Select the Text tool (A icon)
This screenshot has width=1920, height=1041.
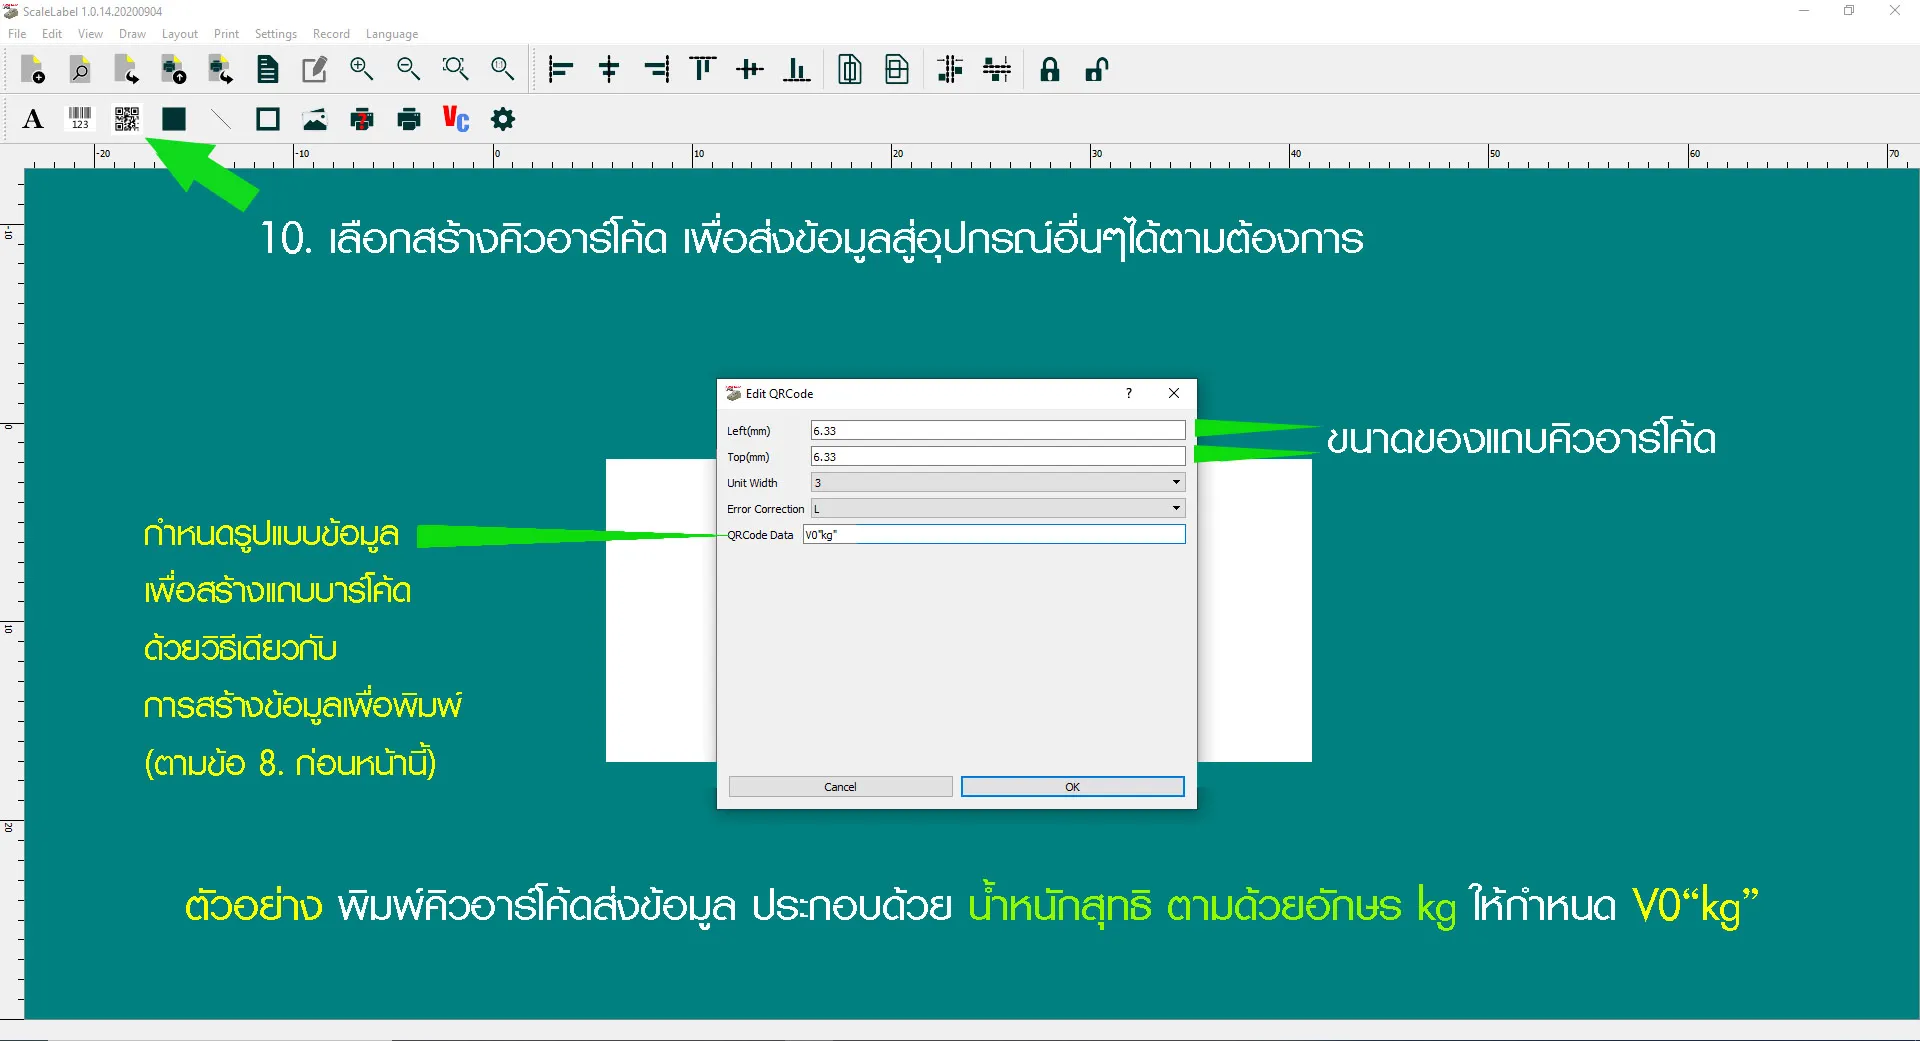tap(33, 120)
